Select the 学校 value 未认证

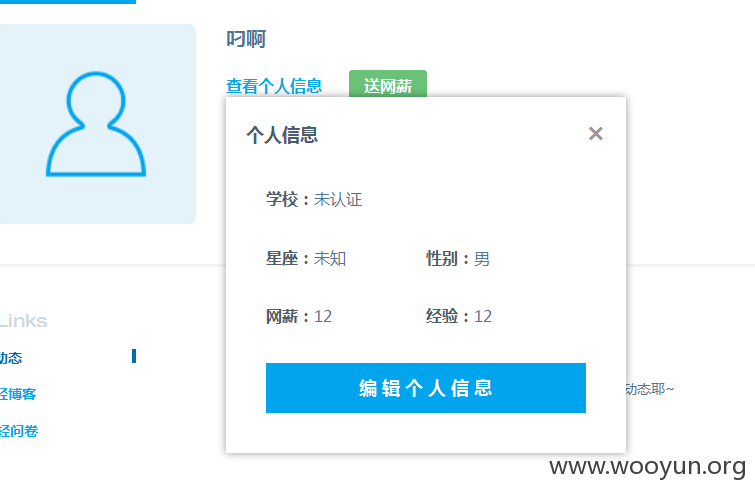click(x=338, y=199)
